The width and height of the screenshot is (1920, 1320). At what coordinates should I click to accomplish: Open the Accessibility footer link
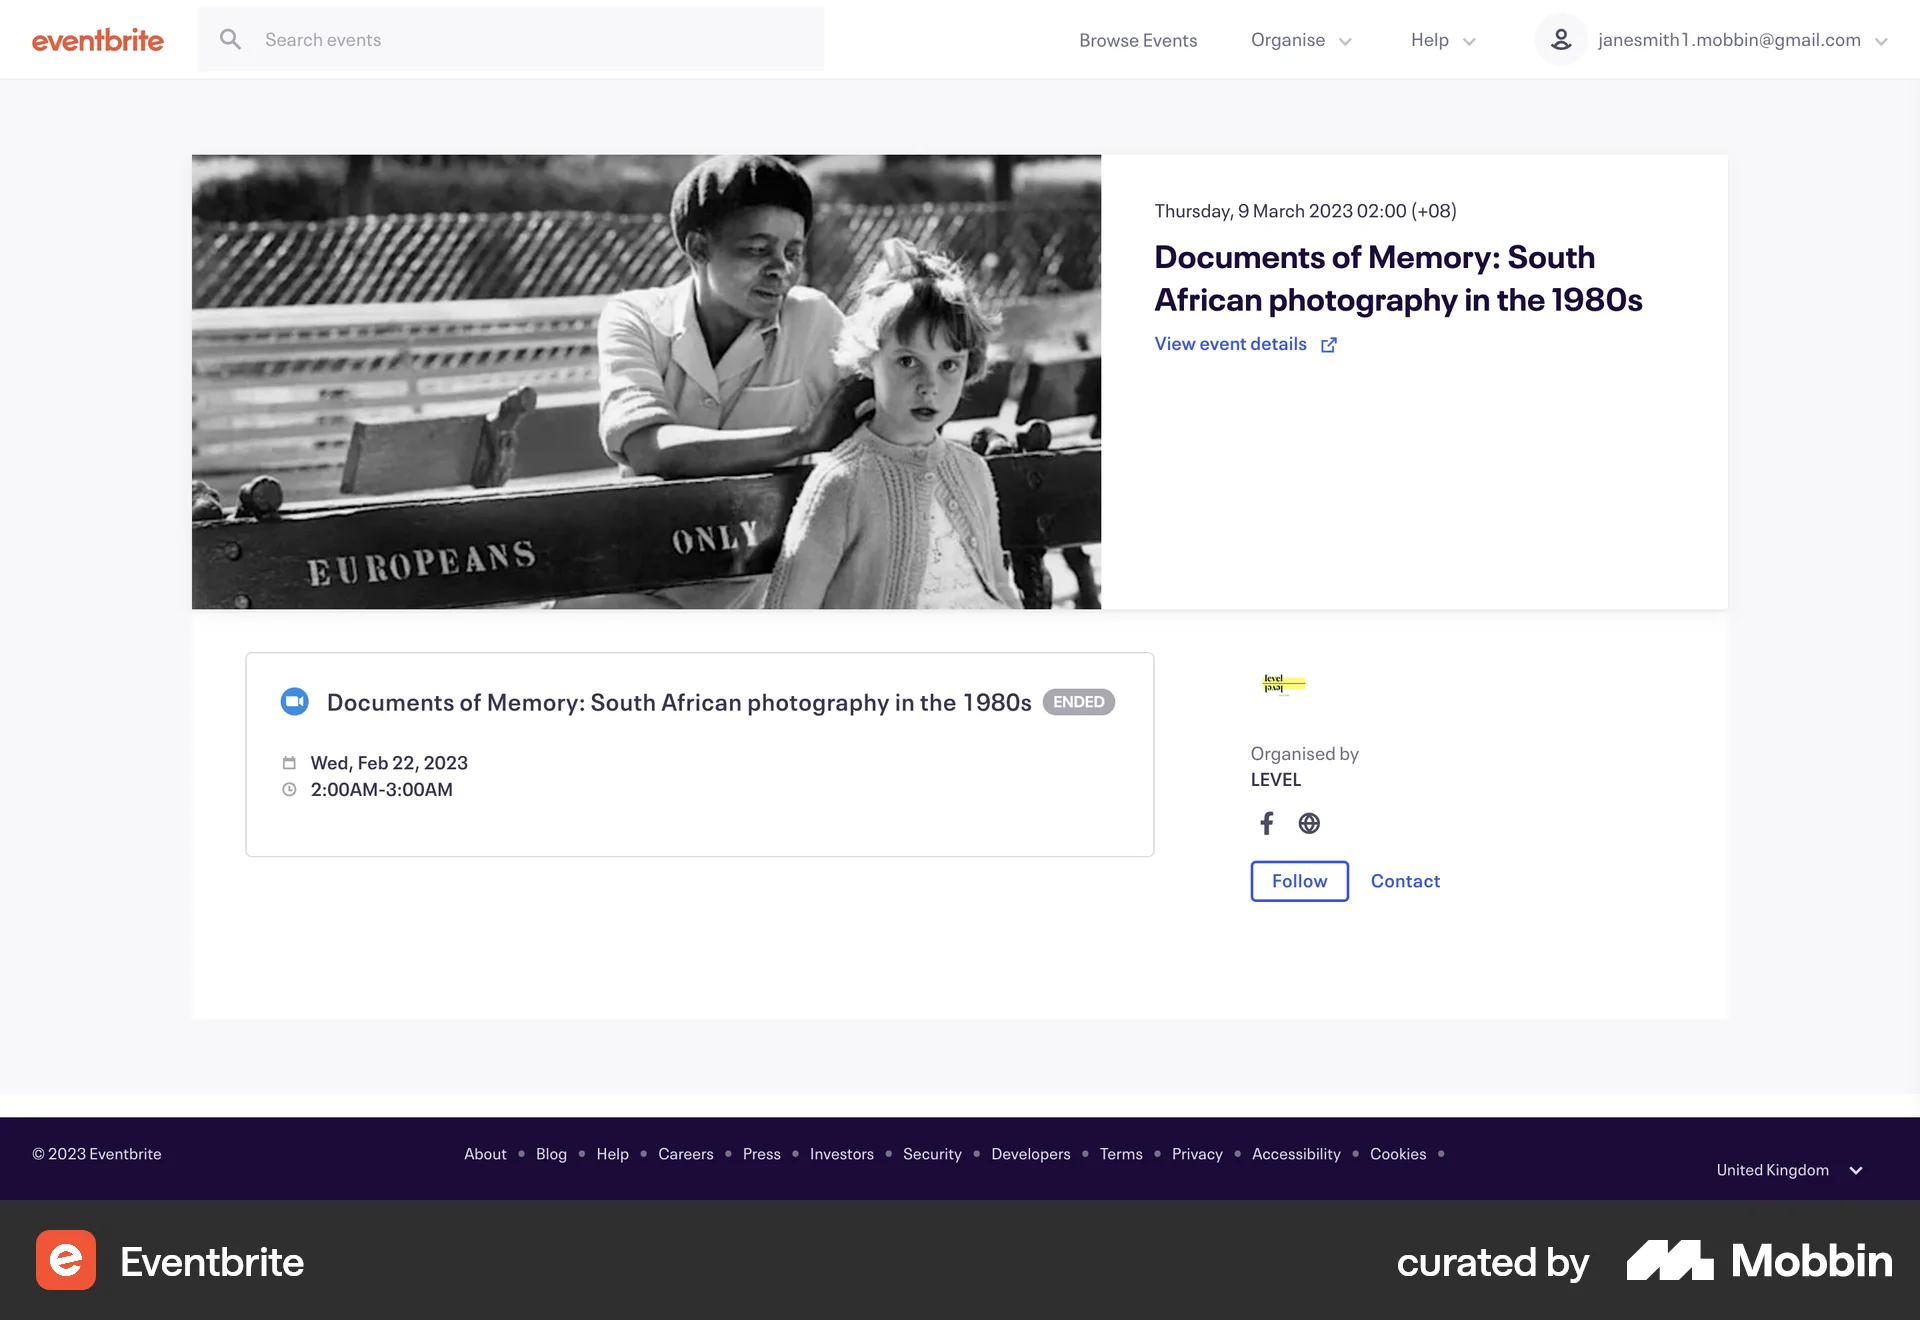[x=1296, y=1154]
